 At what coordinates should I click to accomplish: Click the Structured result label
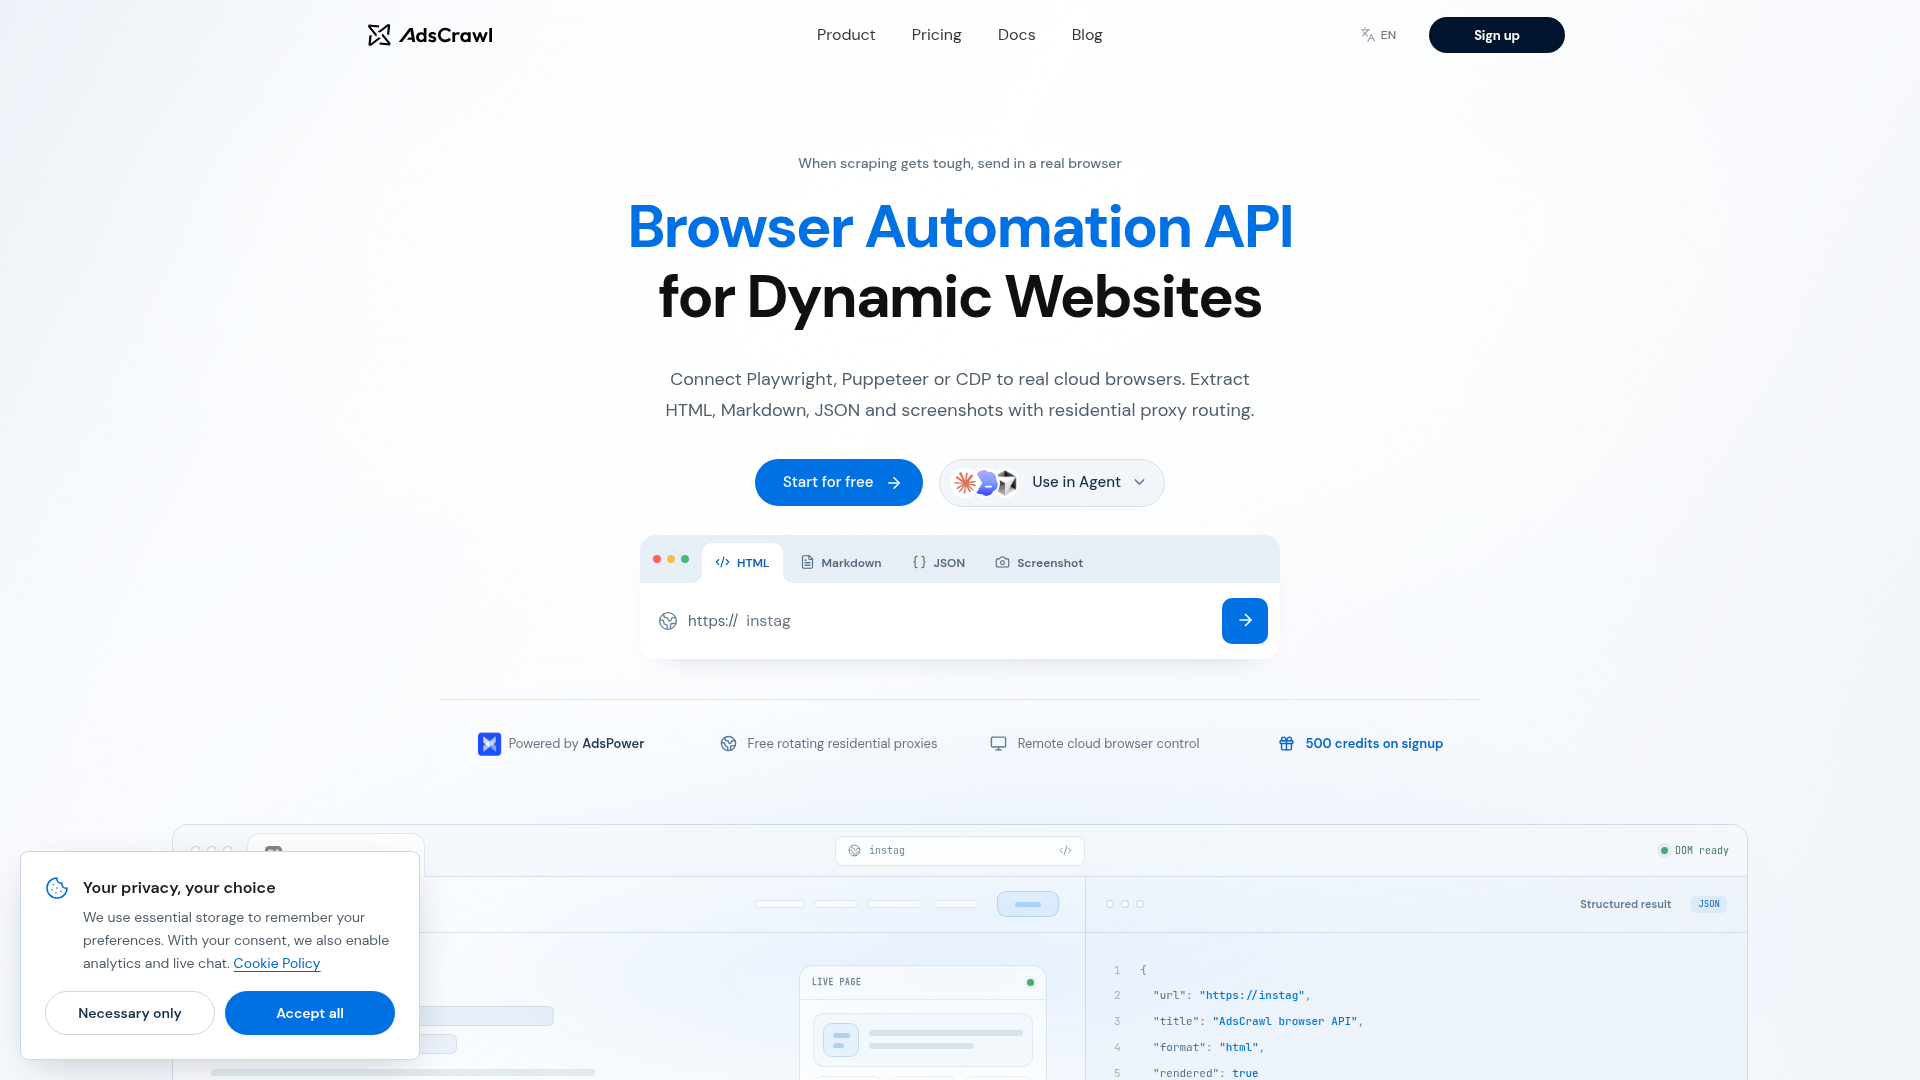pyautogui.click(x=1625, y=904)
